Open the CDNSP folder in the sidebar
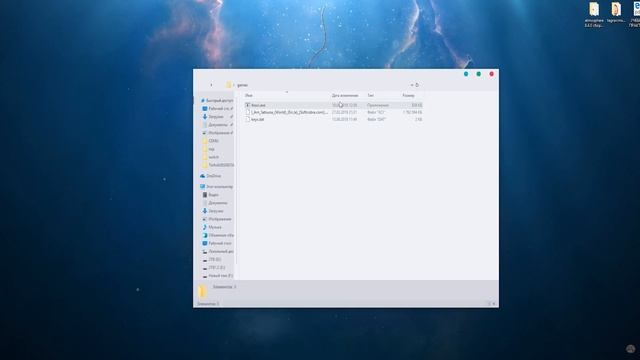The image size is (640, 360). pos(211,141)
